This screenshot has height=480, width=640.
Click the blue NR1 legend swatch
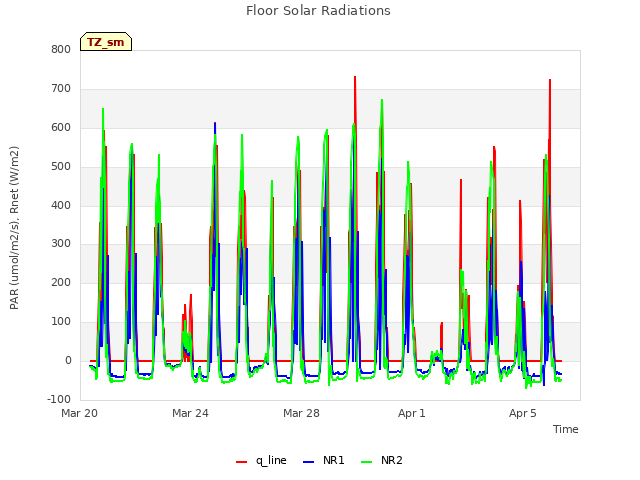(x=309, y=462)
